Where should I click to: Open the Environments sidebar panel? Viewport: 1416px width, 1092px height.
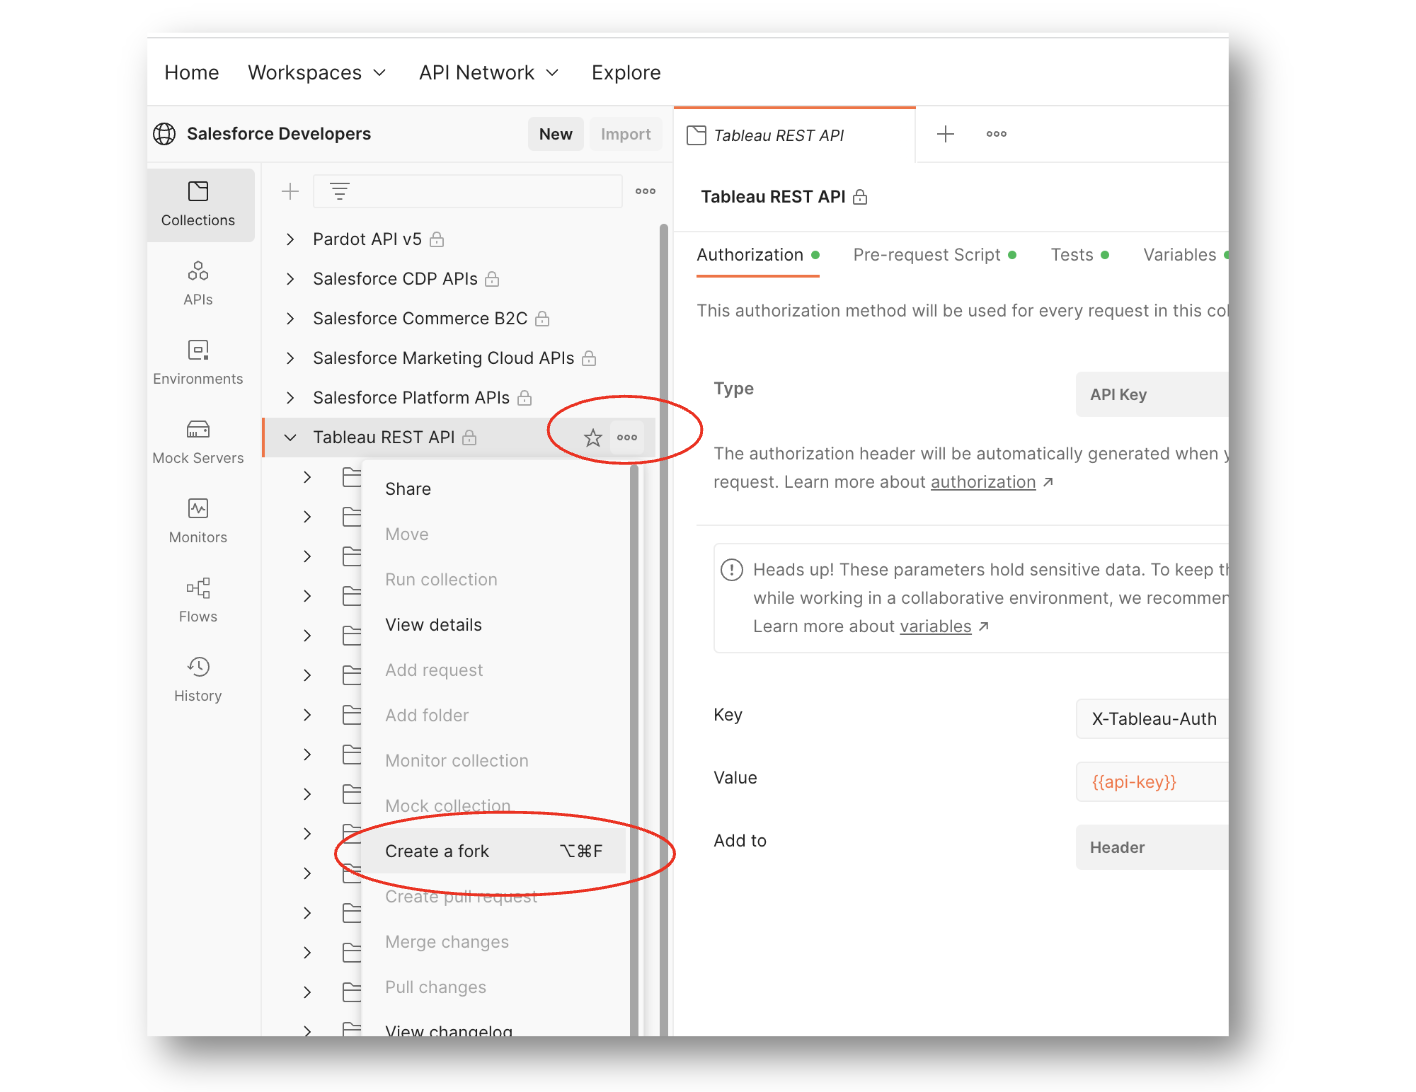click(x=198, y=363)
